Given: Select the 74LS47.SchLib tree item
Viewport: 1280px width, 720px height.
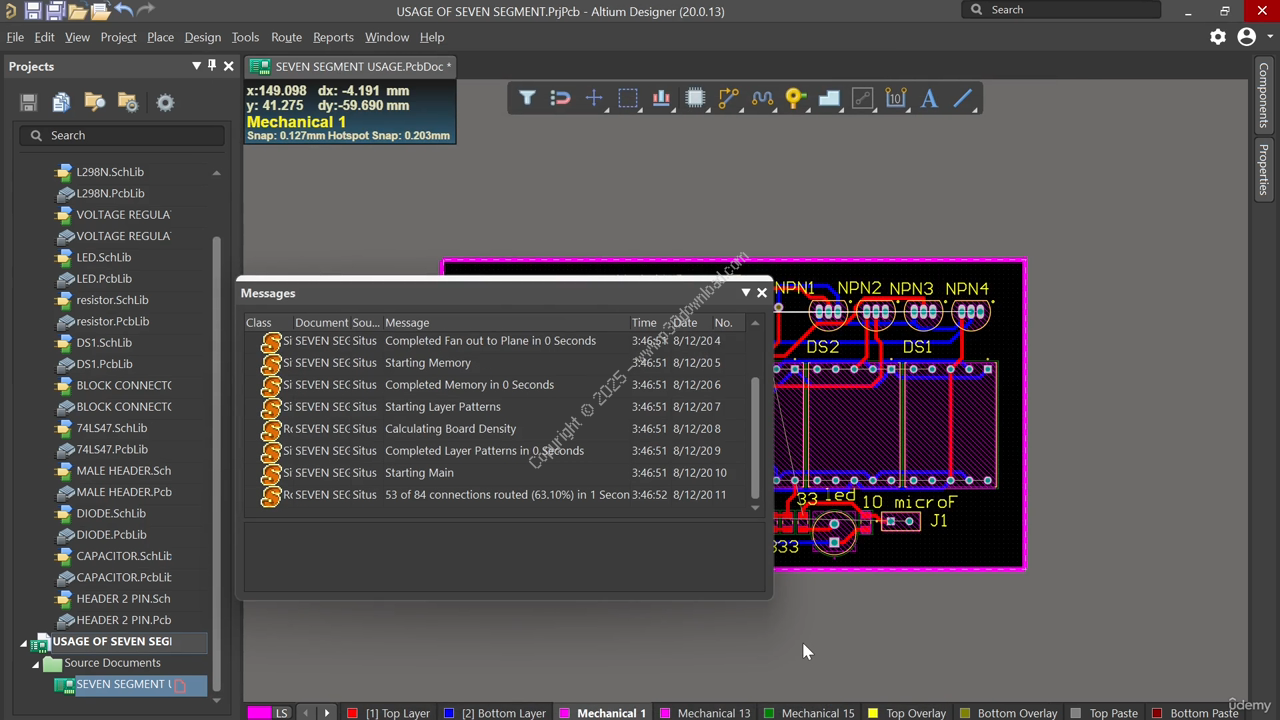Looking at the screenshot, I should 111,428.
